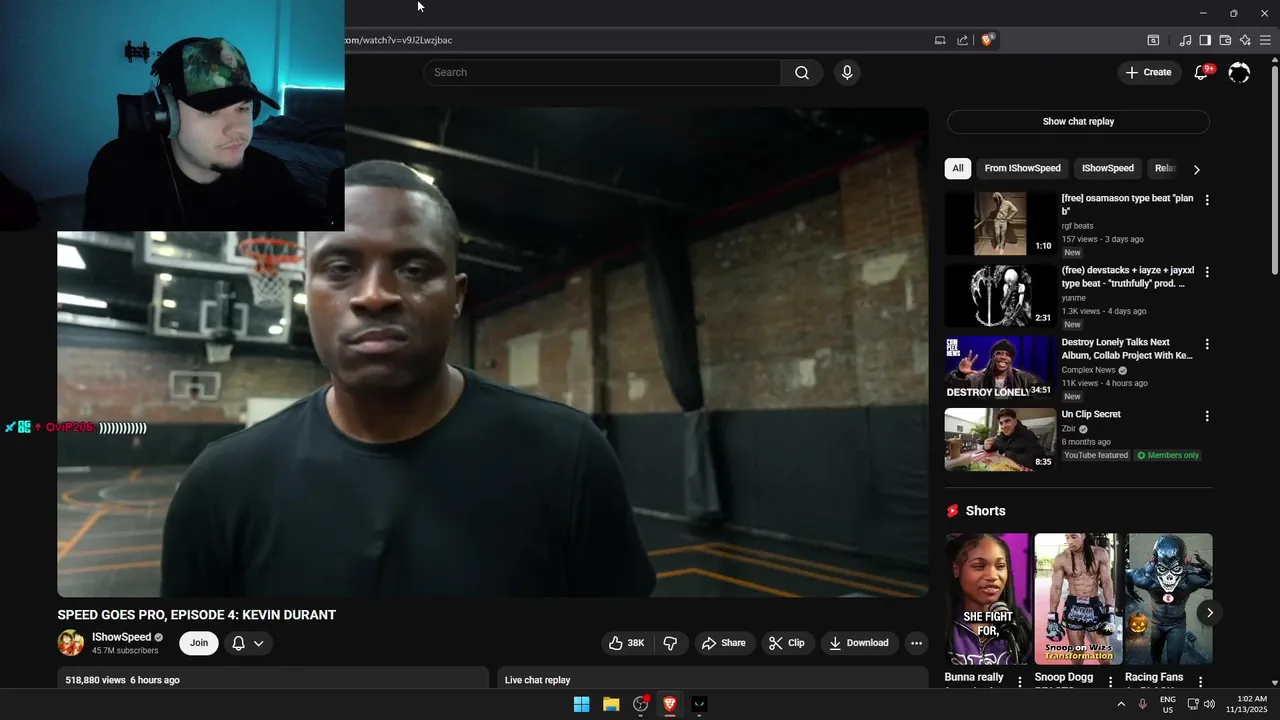Open YouTube notifications bell with 9+ badge
The height and width of the screenshot is (720, 1280).
pos(1202,72)
